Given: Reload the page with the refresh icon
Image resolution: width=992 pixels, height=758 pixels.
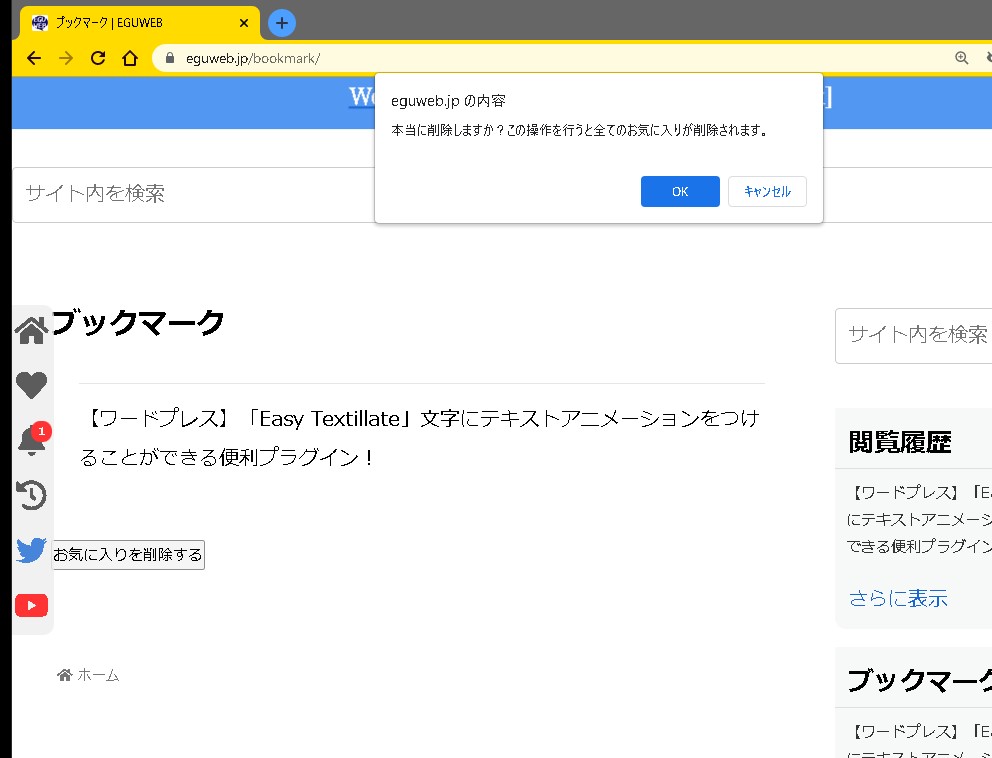Looking at the screenshot, I should (98, 58).
